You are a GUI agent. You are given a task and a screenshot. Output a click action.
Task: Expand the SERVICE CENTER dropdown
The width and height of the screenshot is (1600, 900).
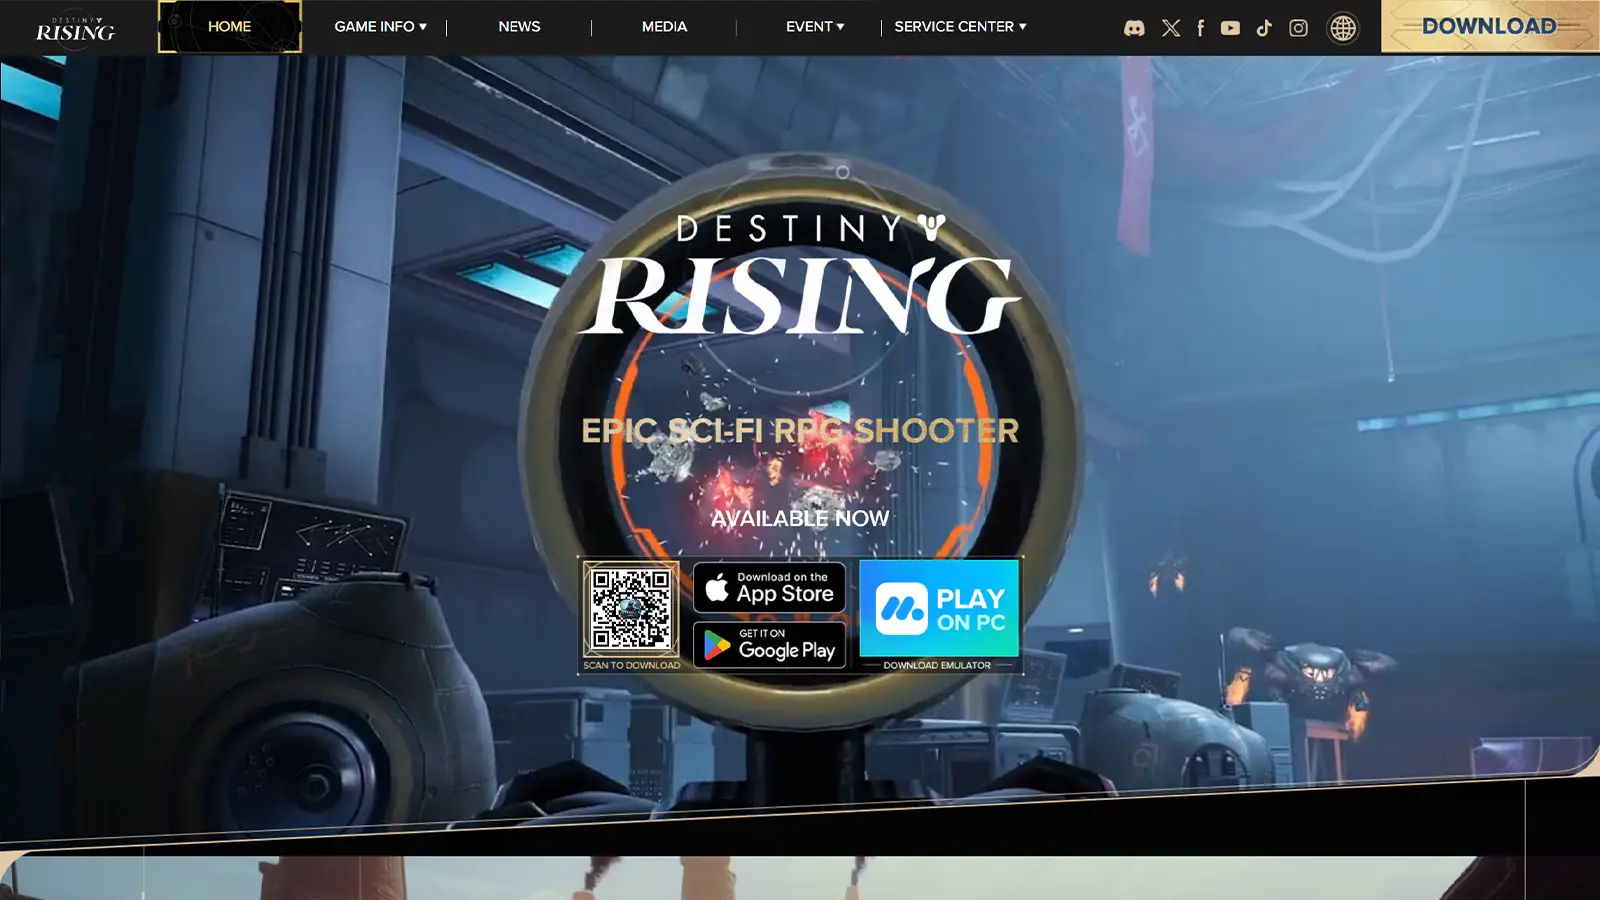tap(960, 27)
